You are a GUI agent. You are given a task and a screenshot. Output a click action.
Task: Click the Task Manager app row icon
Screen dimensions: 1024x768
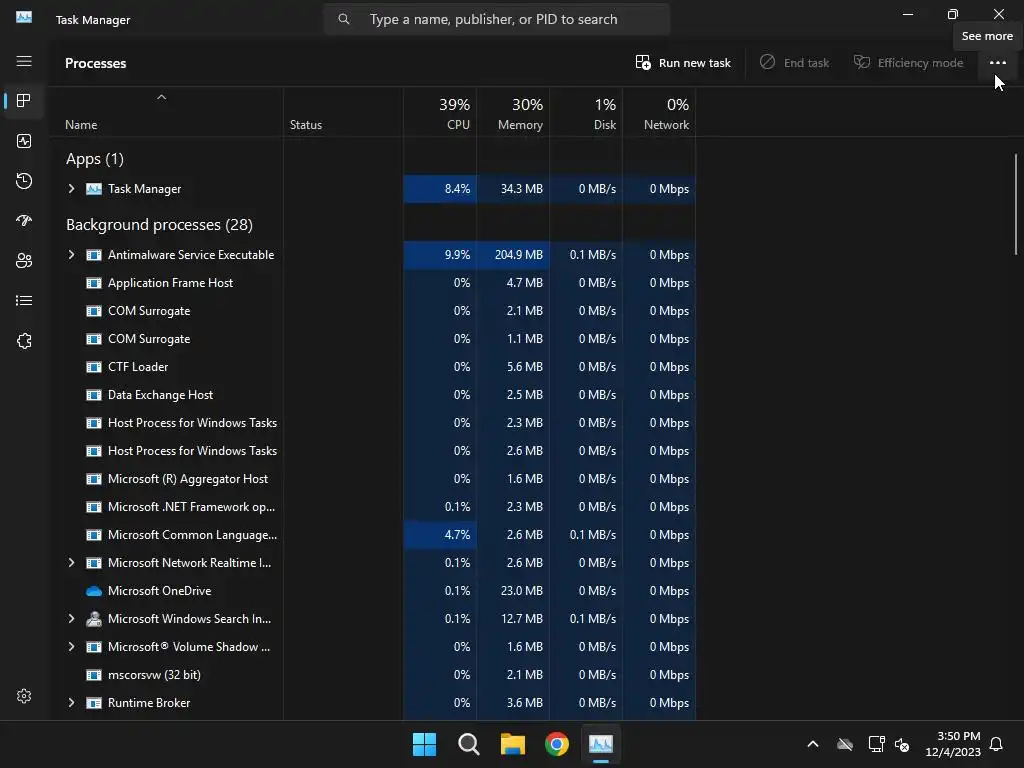coord(94,189)
